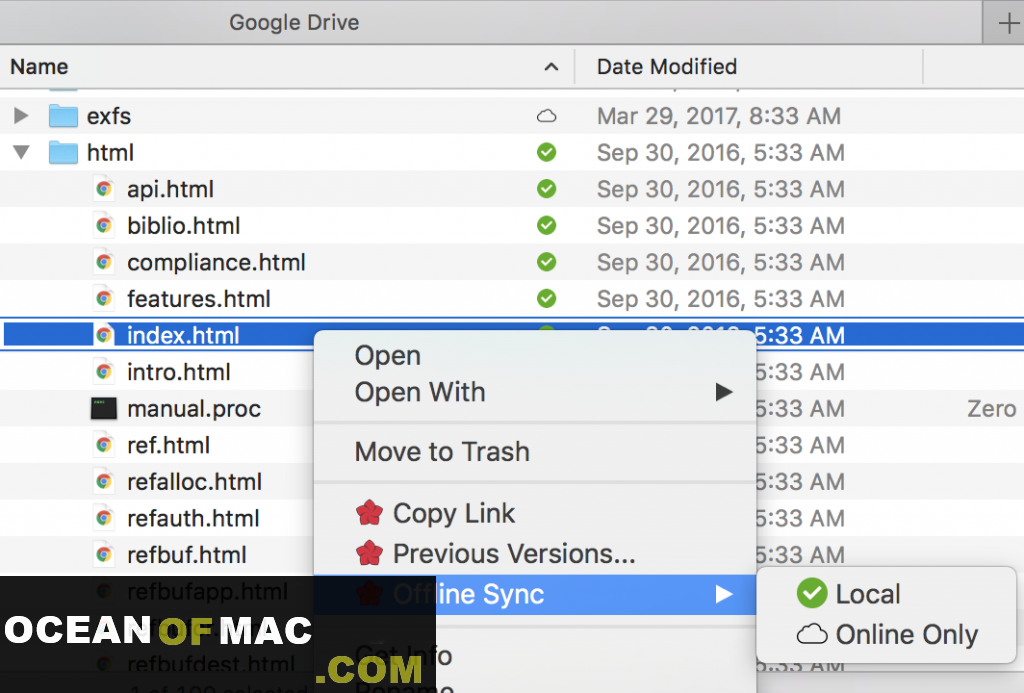Image resolution: width=1024 pixels, height=693 pixels.
Task: Click the exfs folder icon
Action: [63, 116]
